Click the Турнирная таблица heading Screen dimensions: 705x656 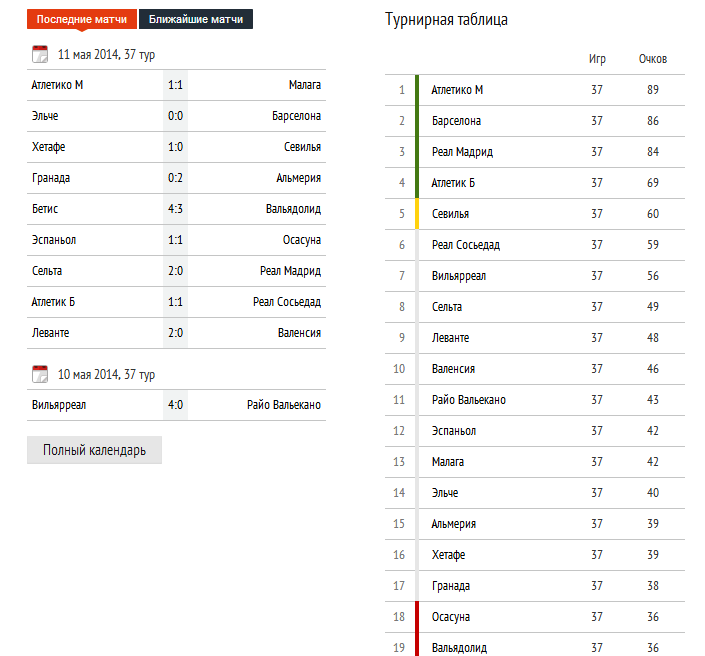point(446,20)
